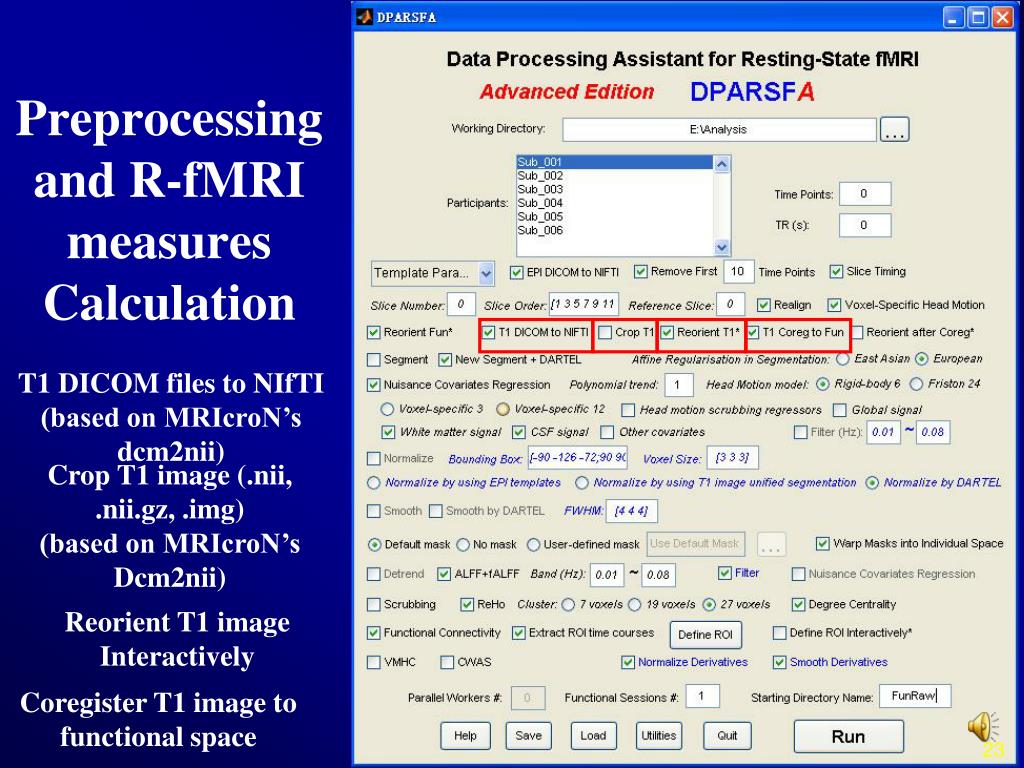Toggle White matter signal checkbox
Image resolution: width=1024 pixels, height=768 pixels.
[x=388, y=432]
